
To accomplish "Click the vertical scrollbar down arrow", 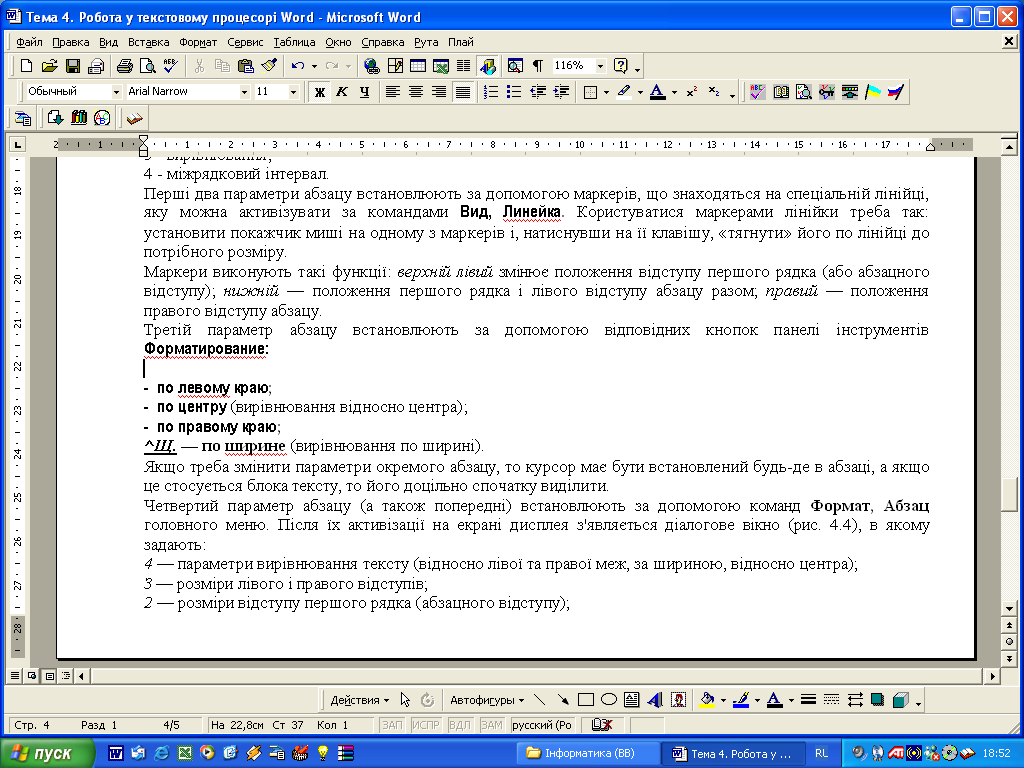I will [x=1009, y=609].
